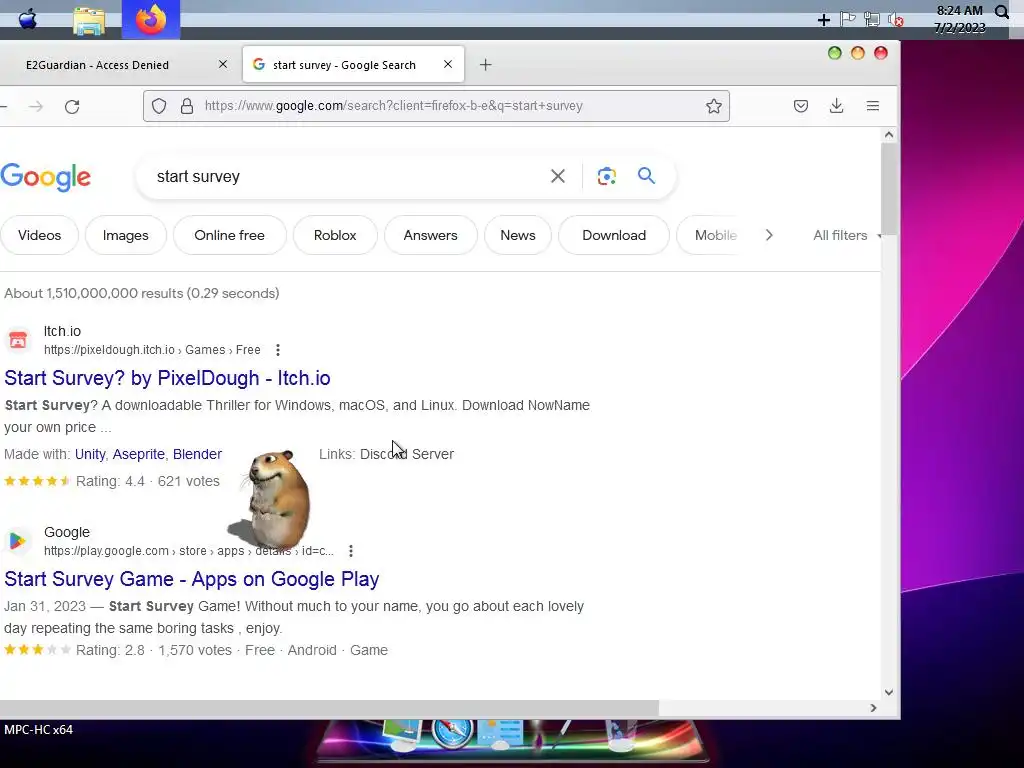Open options for the Itch.io result
This screenshot has width=1024, height=768.
coord(278,350)
